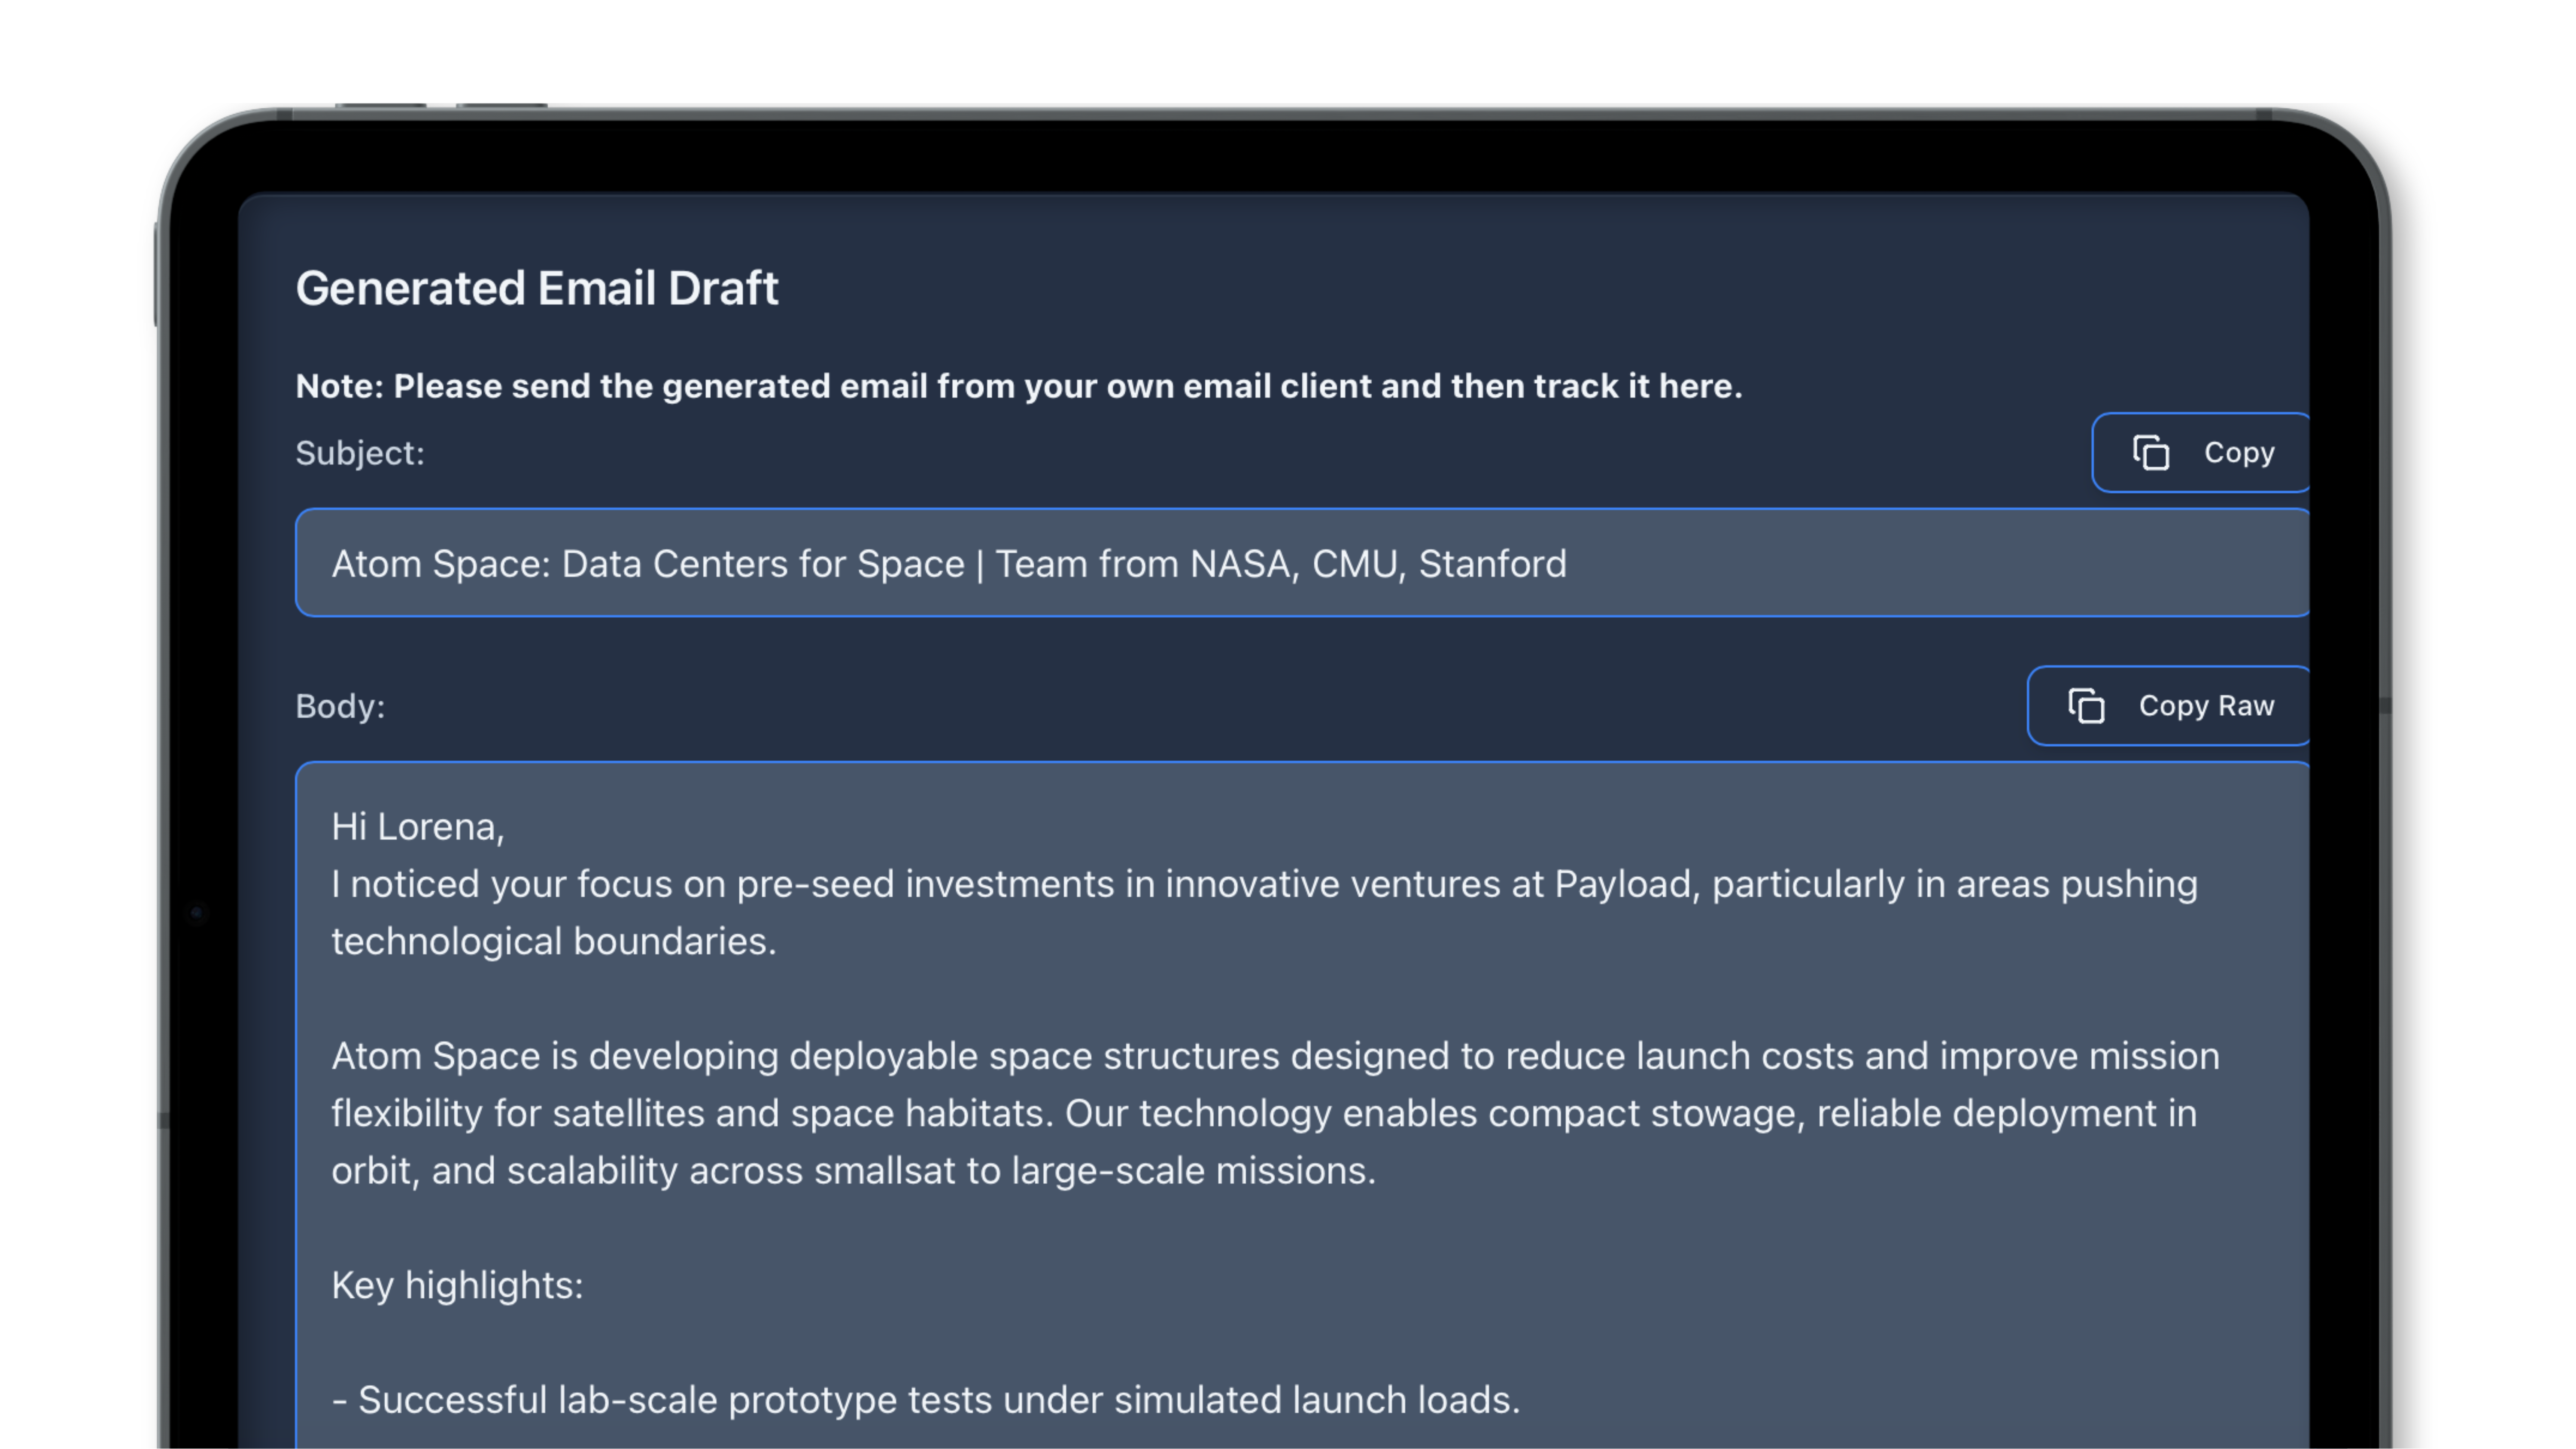Select the subject text mentioning Atom Space
The width and height of the screenshot is (2576, 1449).
[x=948, y=563]
